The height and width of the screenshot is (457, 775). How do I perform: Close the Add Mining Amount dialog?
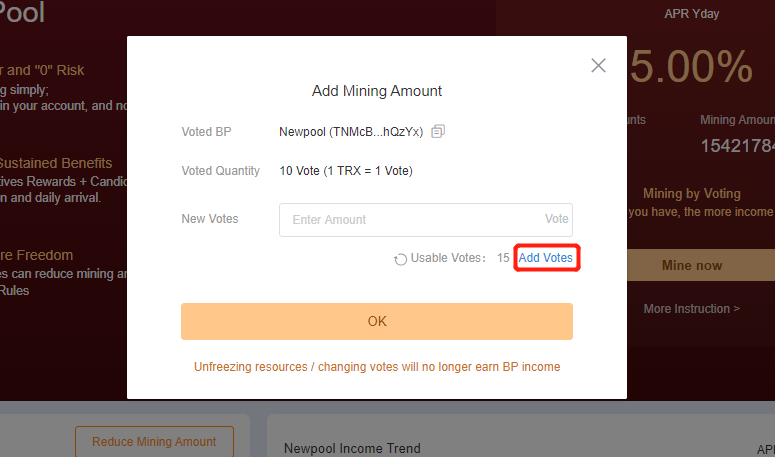pyautogui.click(x=598, y=65)
